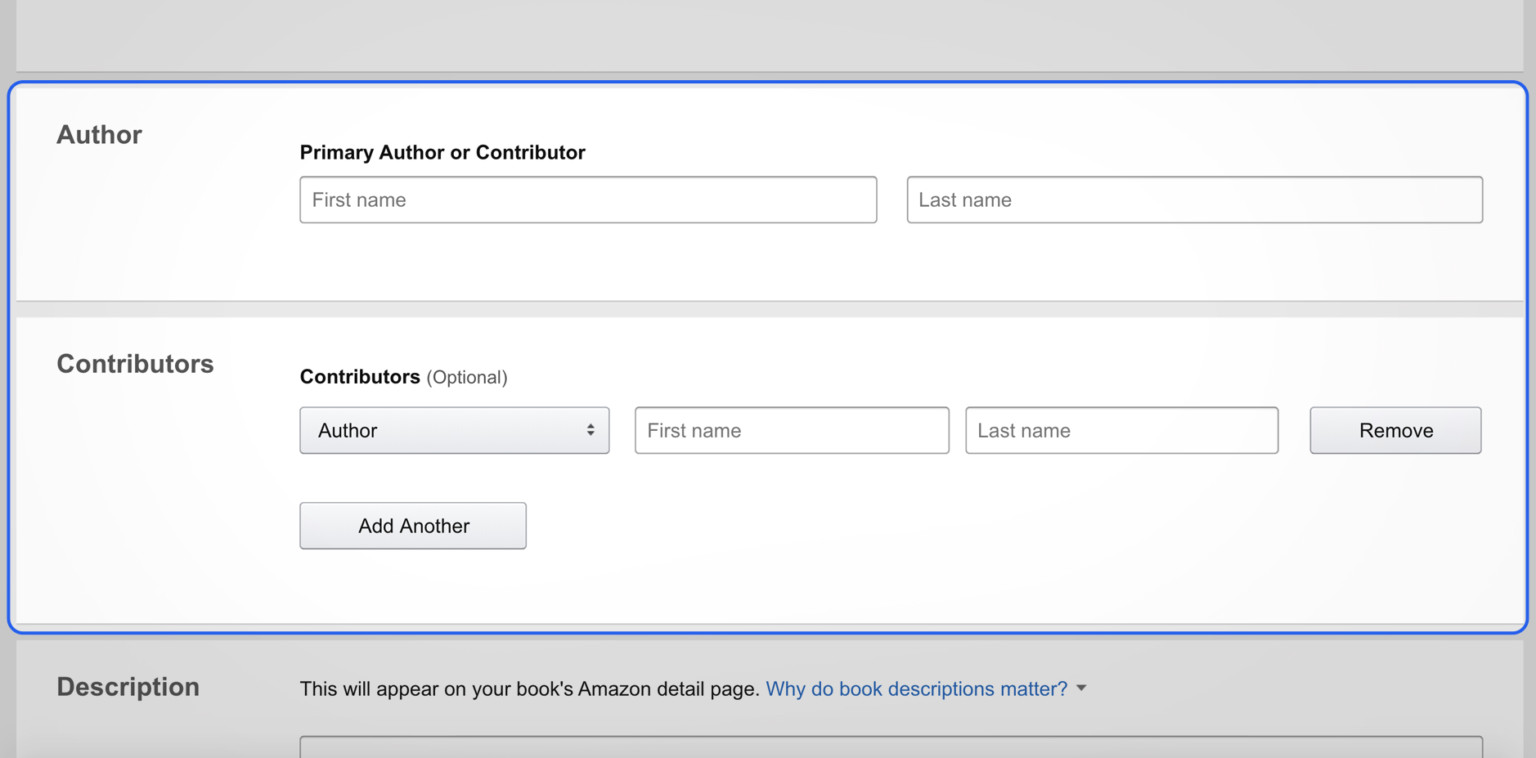Click the bold Contributors field label

[360, 377]
